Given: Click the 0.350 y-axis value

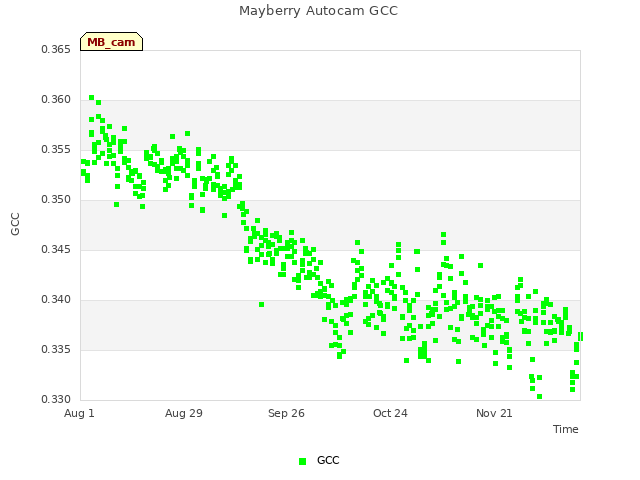Looking at the screenshot, I should pos(56,200).
